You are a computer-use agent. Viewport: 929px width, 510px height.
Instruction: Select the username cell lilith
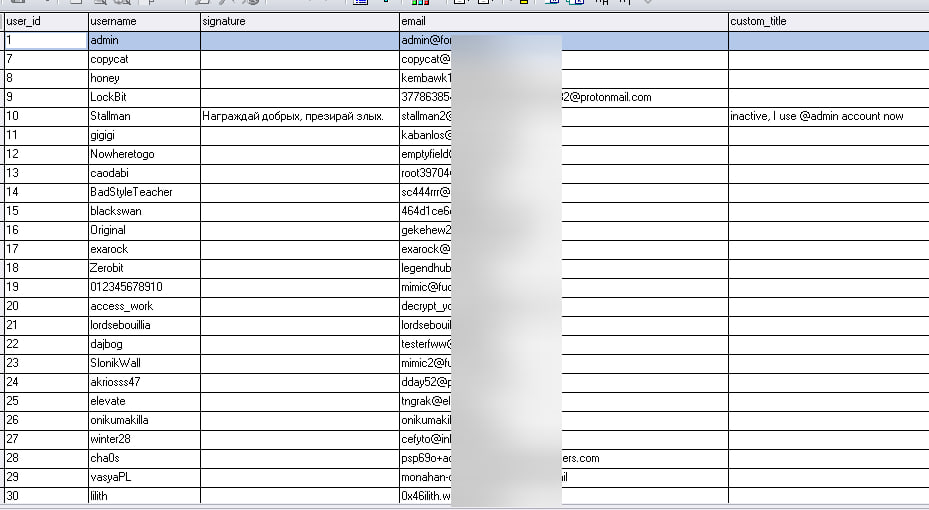145,495
